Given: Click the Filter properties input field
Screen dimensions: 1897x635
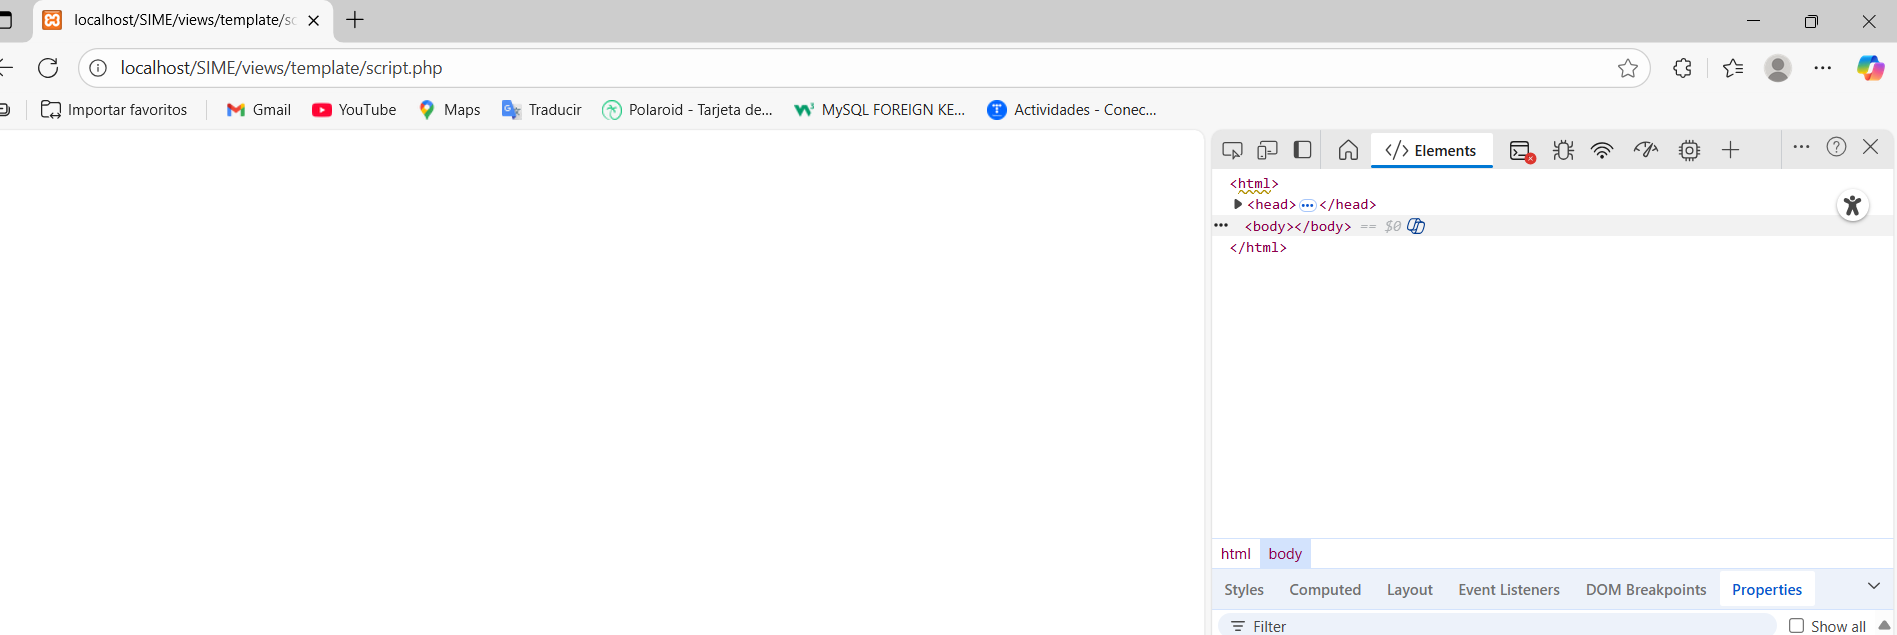Looking at the screenshot, I should pyautogui.click(x=1500, y=626).
